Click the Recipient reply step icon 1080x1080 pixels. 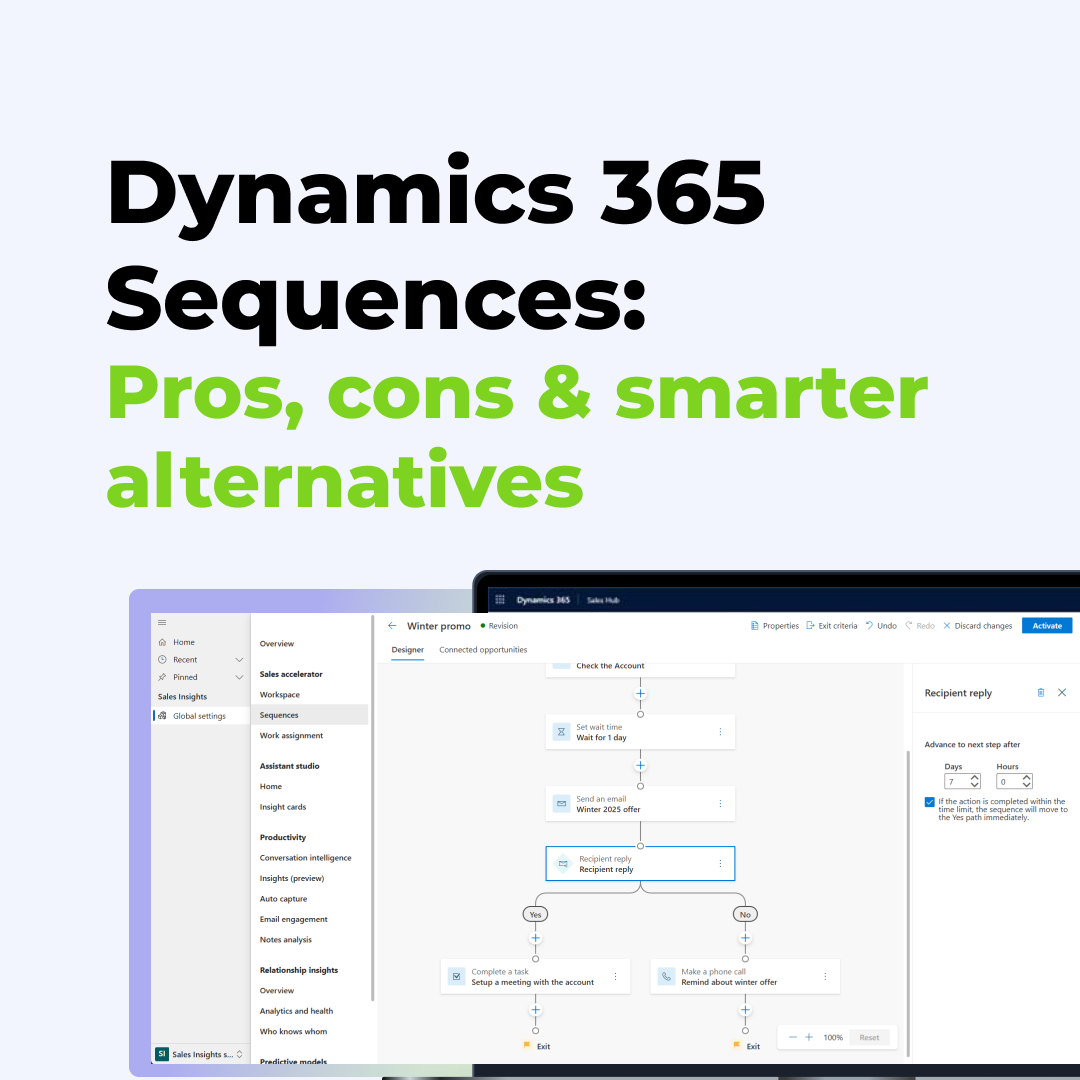click(563, 864)
